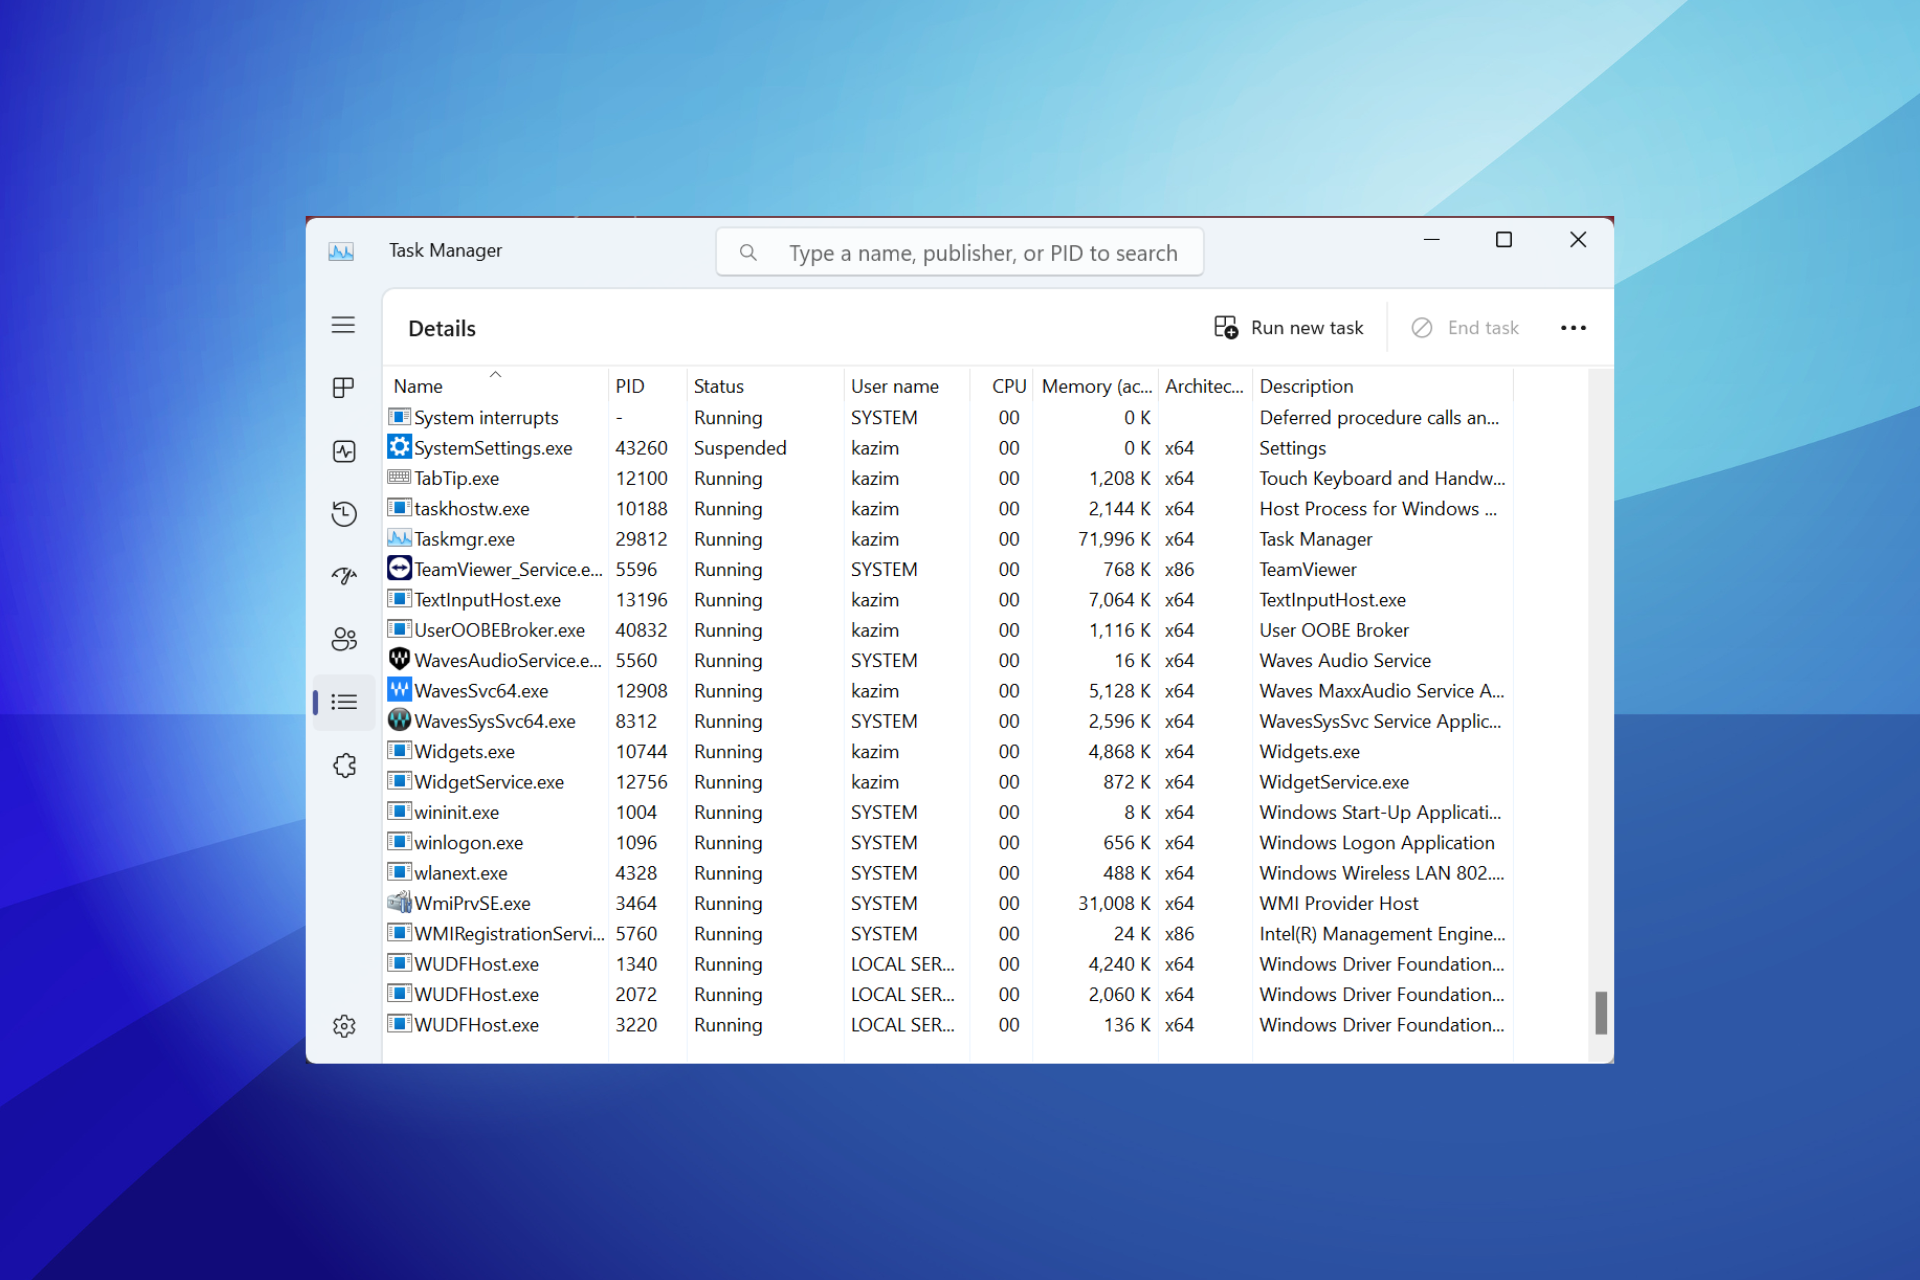Sort by the CPU column header
This screenshot has height=1280, width=1920.
coord(1002,386)
